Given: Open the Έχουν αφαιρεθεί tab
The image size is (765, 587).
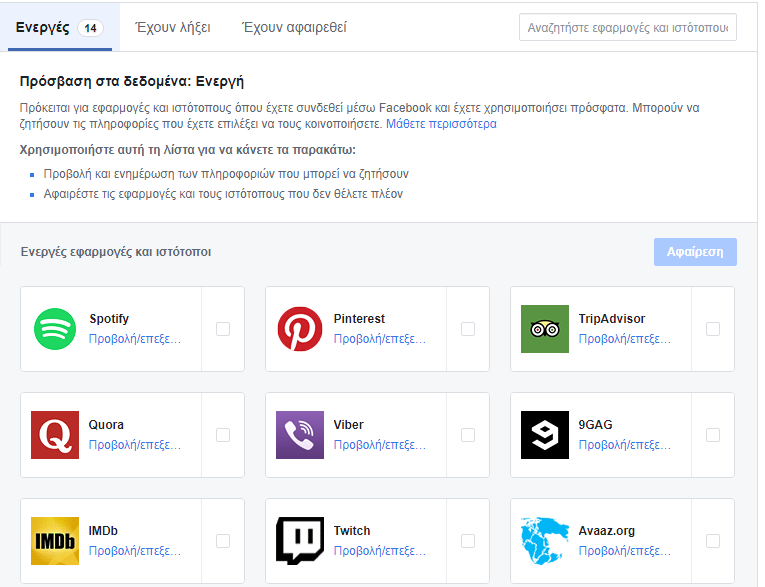Looking at the screenshot, I should pos(295,27).
